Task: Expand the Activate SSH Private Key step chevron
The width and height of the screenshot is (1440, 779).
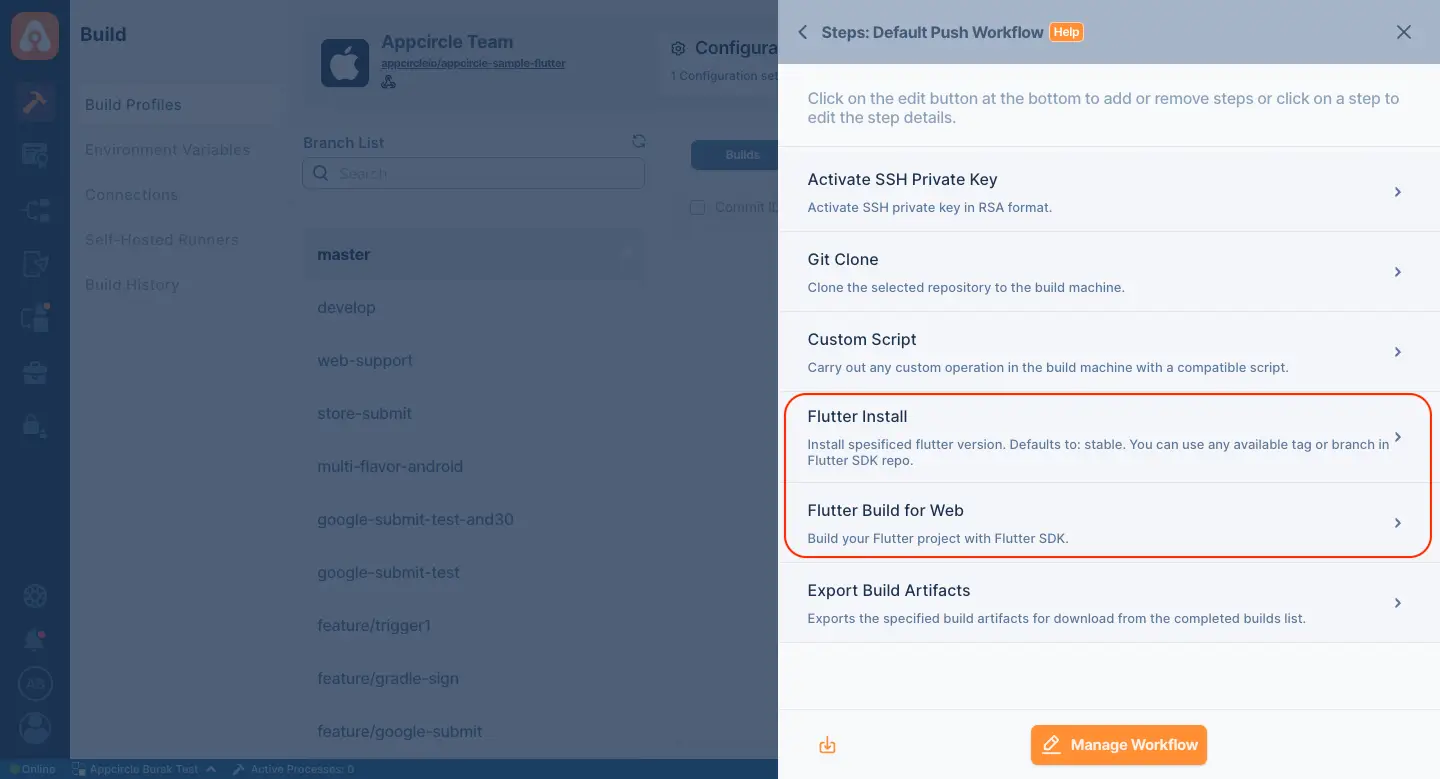Action: (x=1398, y=192)
